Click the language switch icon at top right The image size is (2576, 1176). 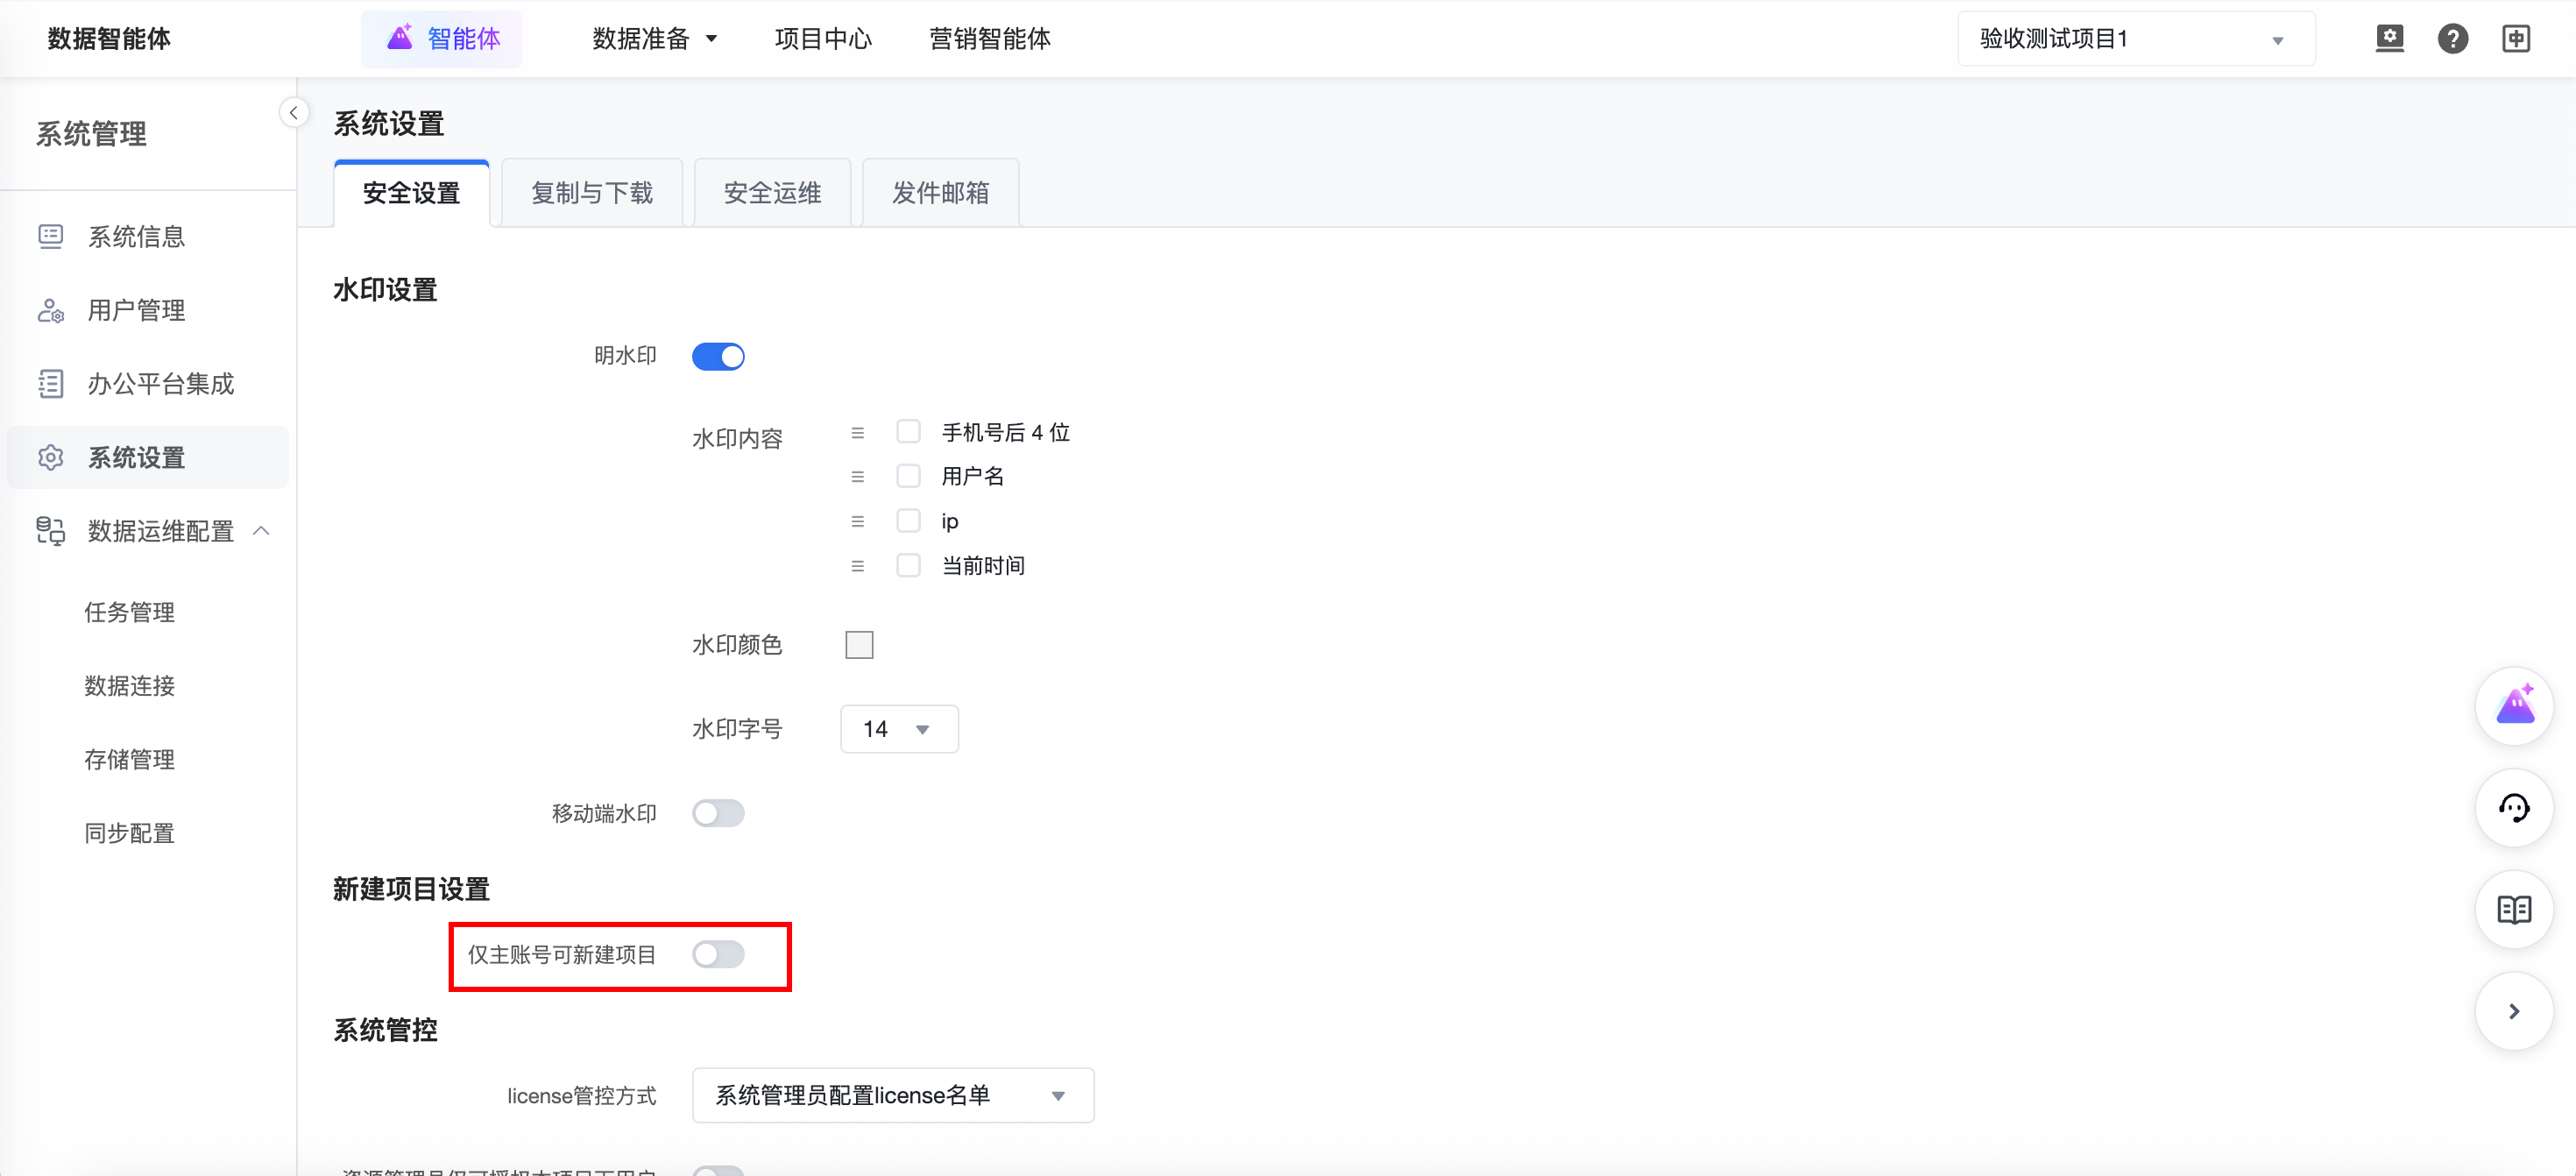[x=2515, y=39]
